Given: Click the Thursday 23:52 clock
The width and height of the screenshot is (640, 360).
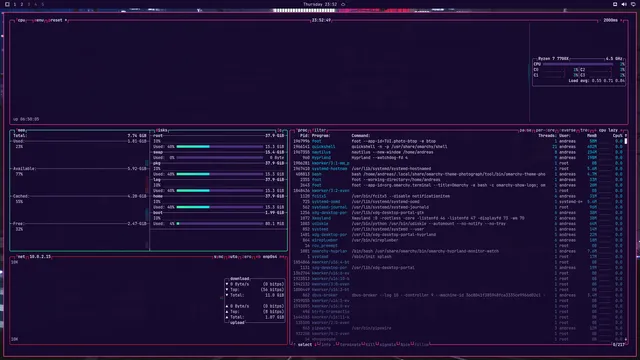Looking at the screenshot, I should (x=320, y=4).
